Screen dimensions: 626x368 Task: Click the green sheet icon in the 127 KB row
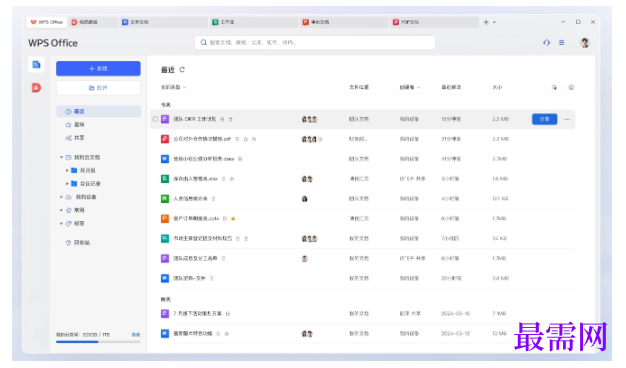tap(165, 199)
